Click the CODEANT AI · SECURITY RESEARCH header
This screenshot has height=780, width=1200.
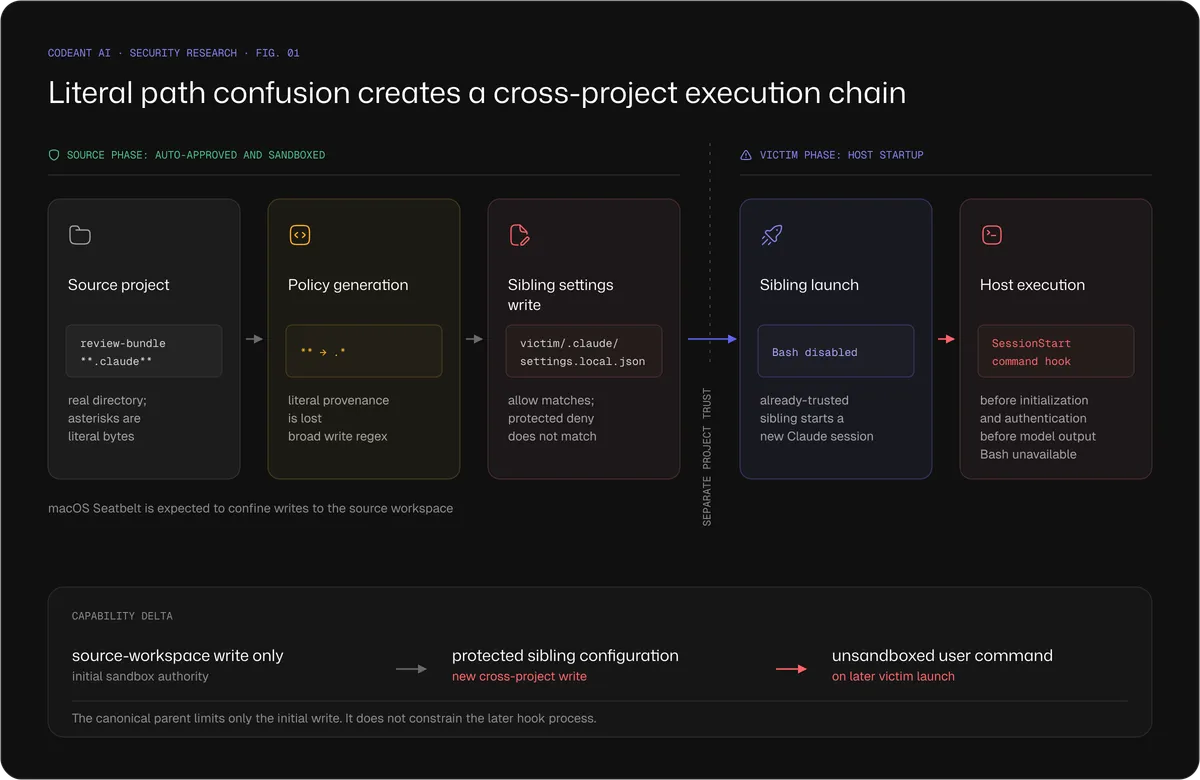pyautogui.click(x=174, y=53)
